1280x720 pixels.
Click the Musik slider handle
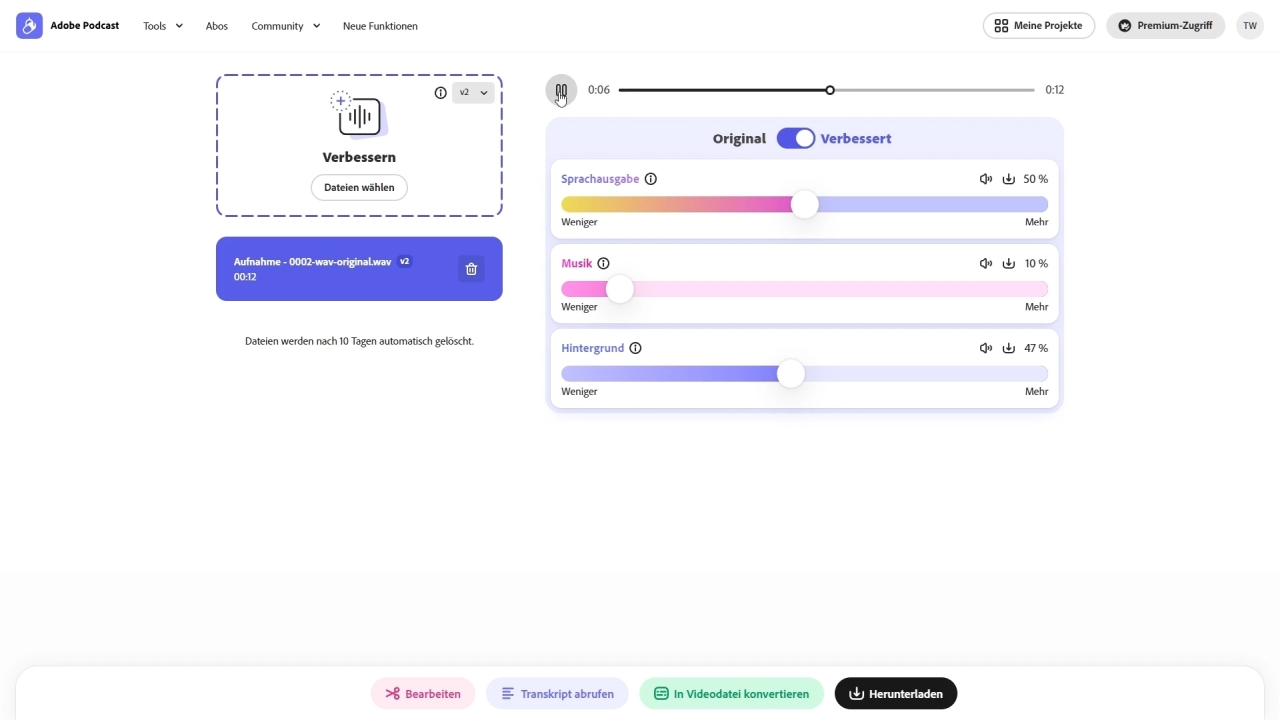tap(620, 290)
